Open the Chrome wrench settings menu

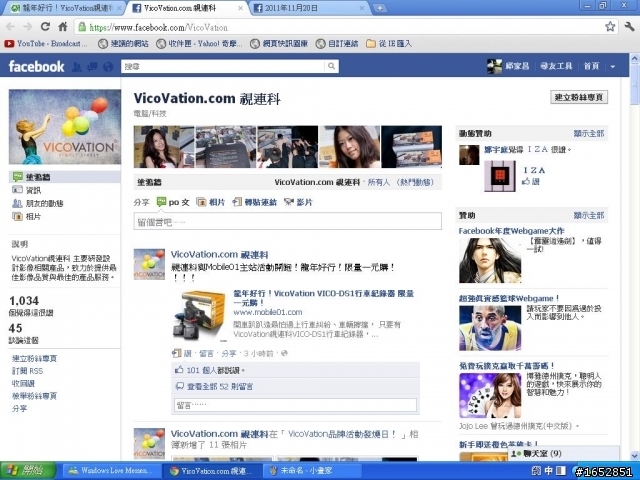click(x=629, y=27)
